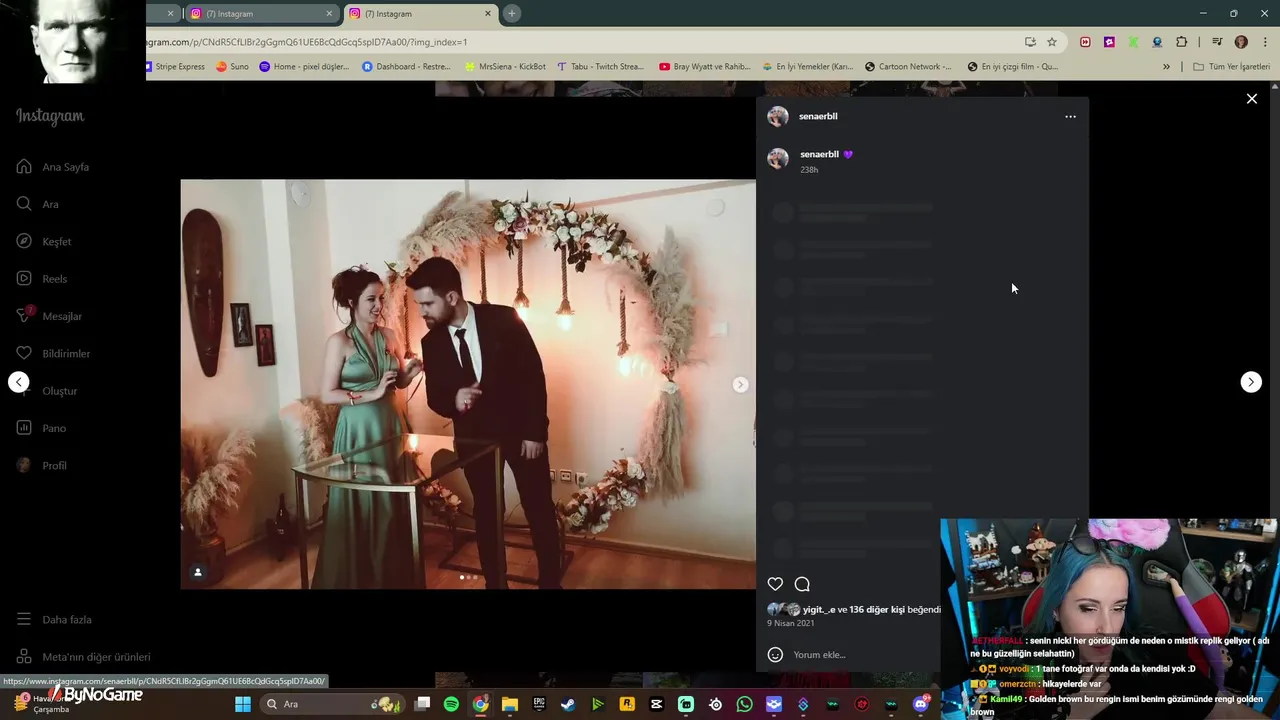Open the Extensions puzzle icon
The height and width of the screenshot is (720, 1280).
pyautogui.click(x=1181, y=42)
